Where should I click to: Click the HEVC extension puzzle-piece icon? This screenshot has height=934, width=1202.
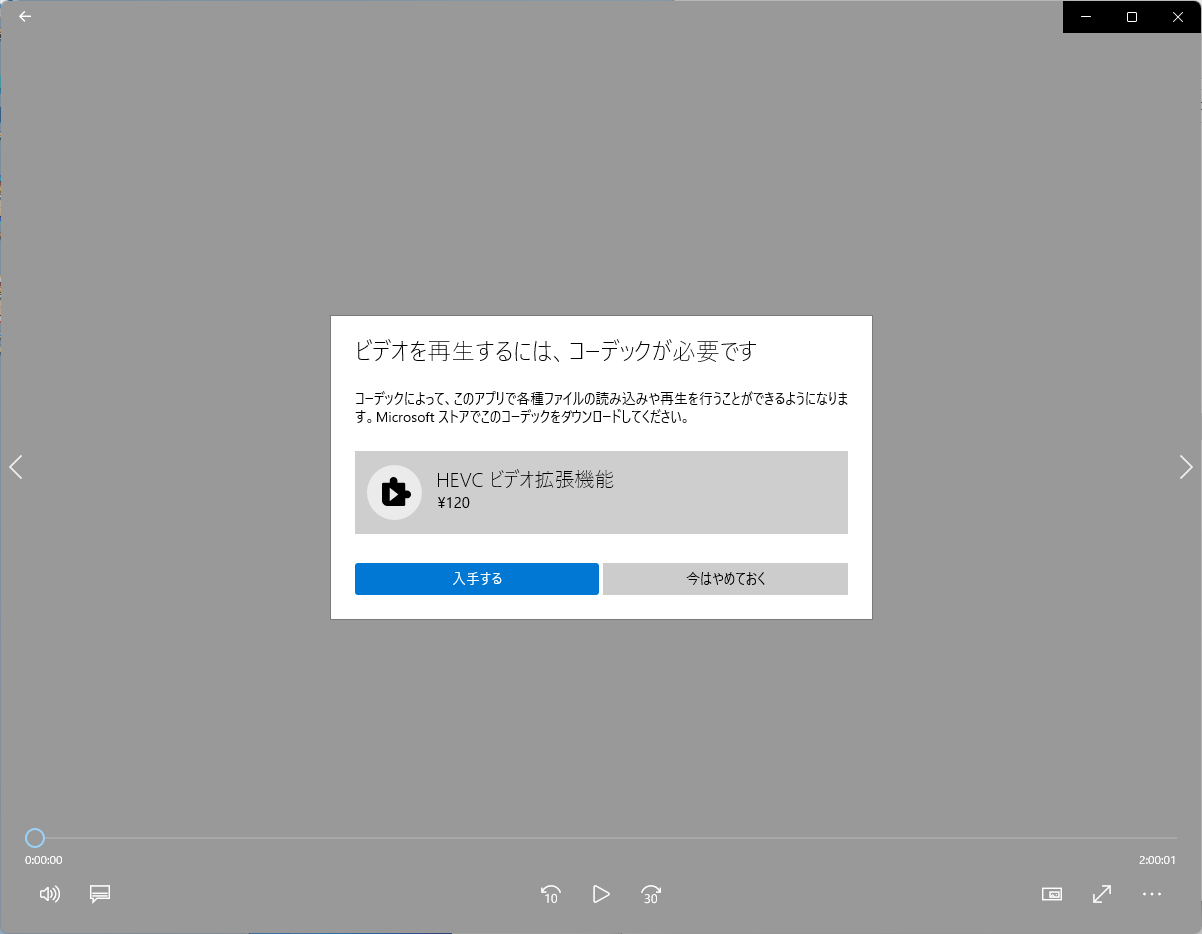point(395,492)
